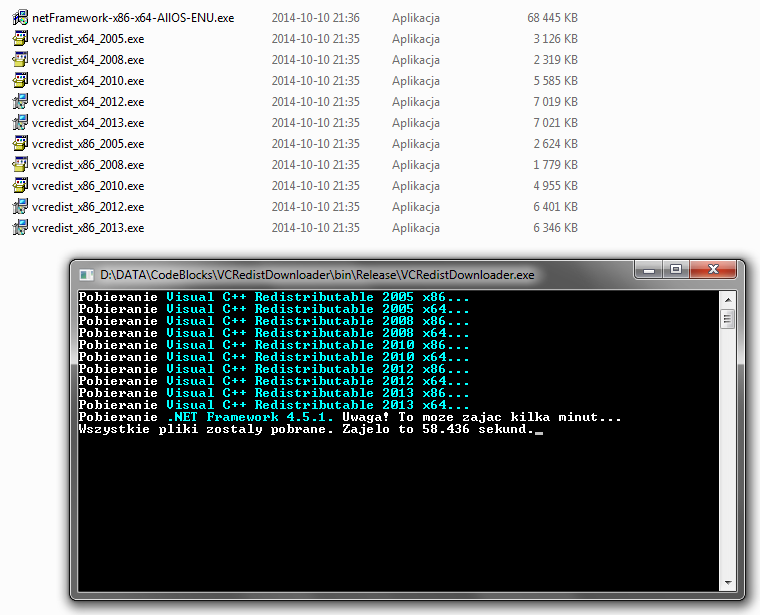The width and height of the screenshot is (760, 615).
Task: Click the console scrollbar down arrow
Action: tap(728, 583)
